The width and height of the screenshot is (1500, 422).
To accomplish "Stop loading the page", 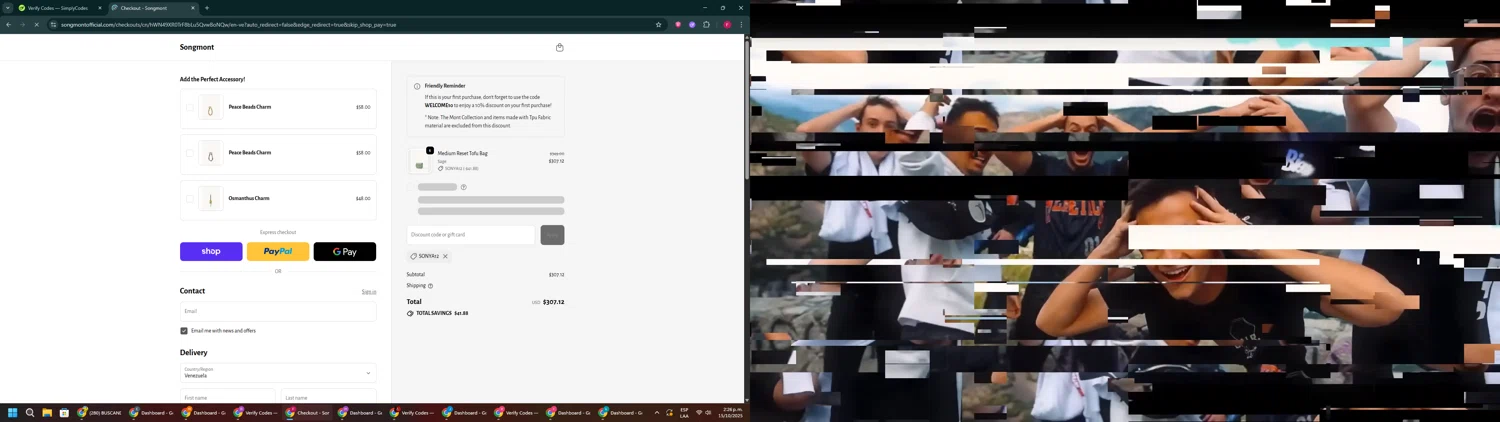I will pyautogui.click(x=36, y=25).
